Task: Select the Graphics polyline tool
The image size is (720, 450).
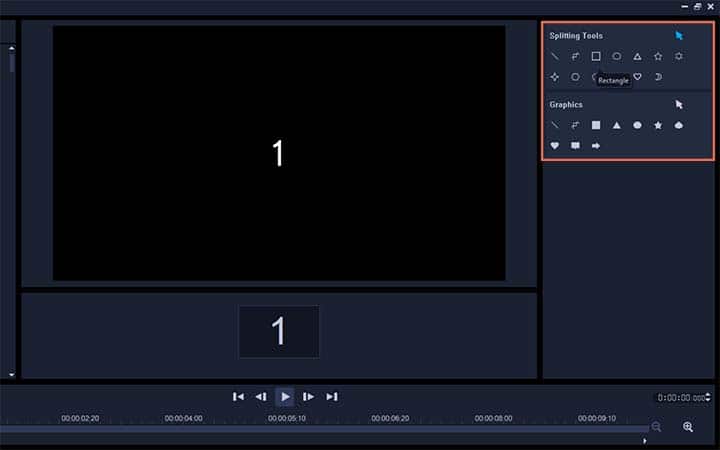Action: pos(575,125)
